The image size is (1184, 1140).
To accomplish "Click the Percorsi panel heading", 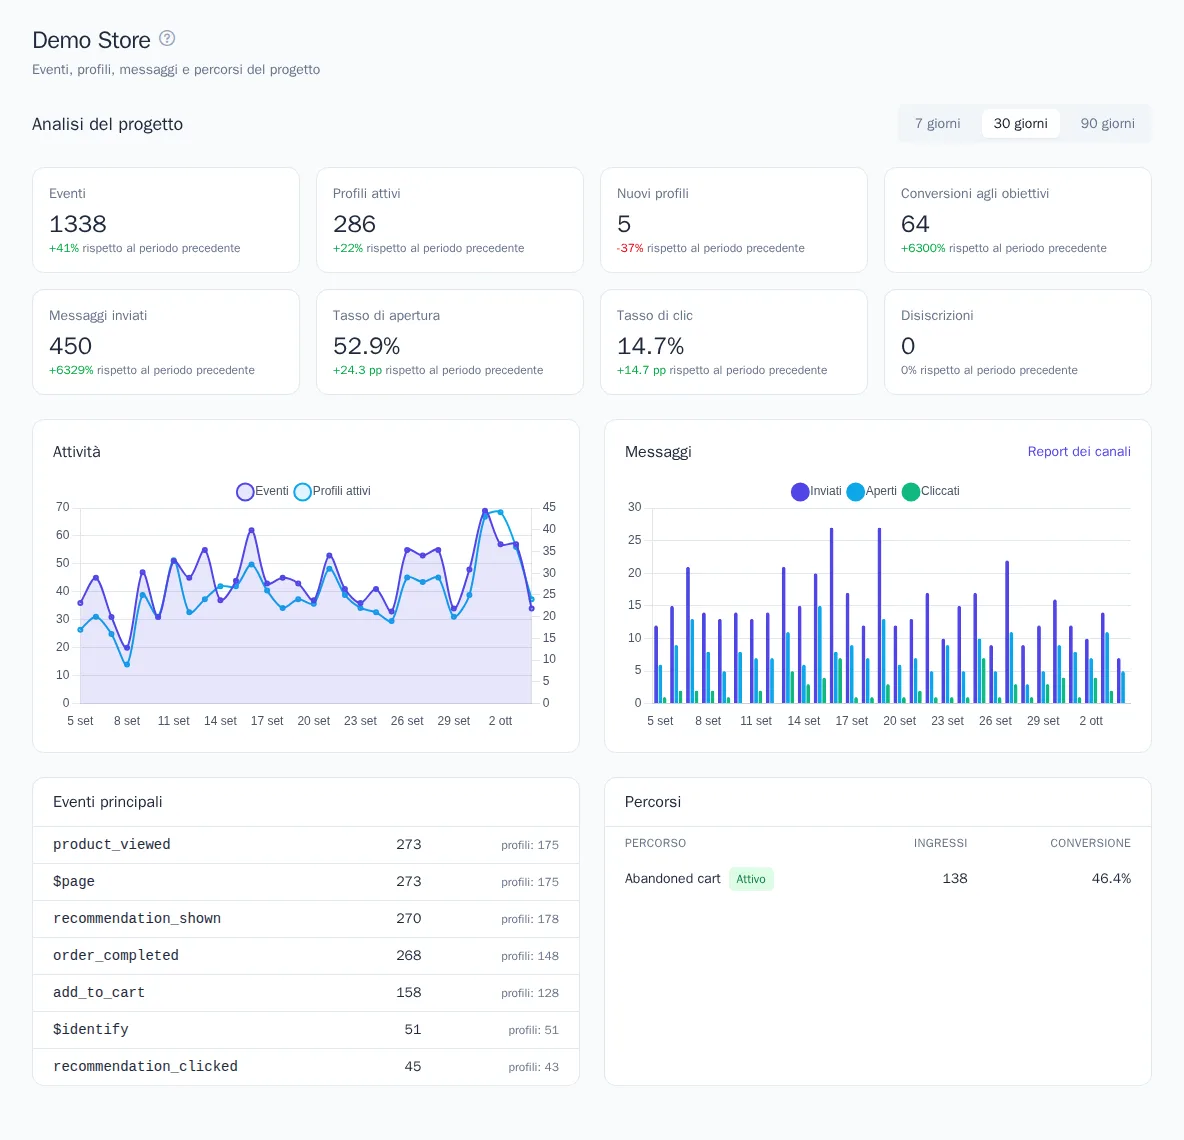I will coord(652,802).
